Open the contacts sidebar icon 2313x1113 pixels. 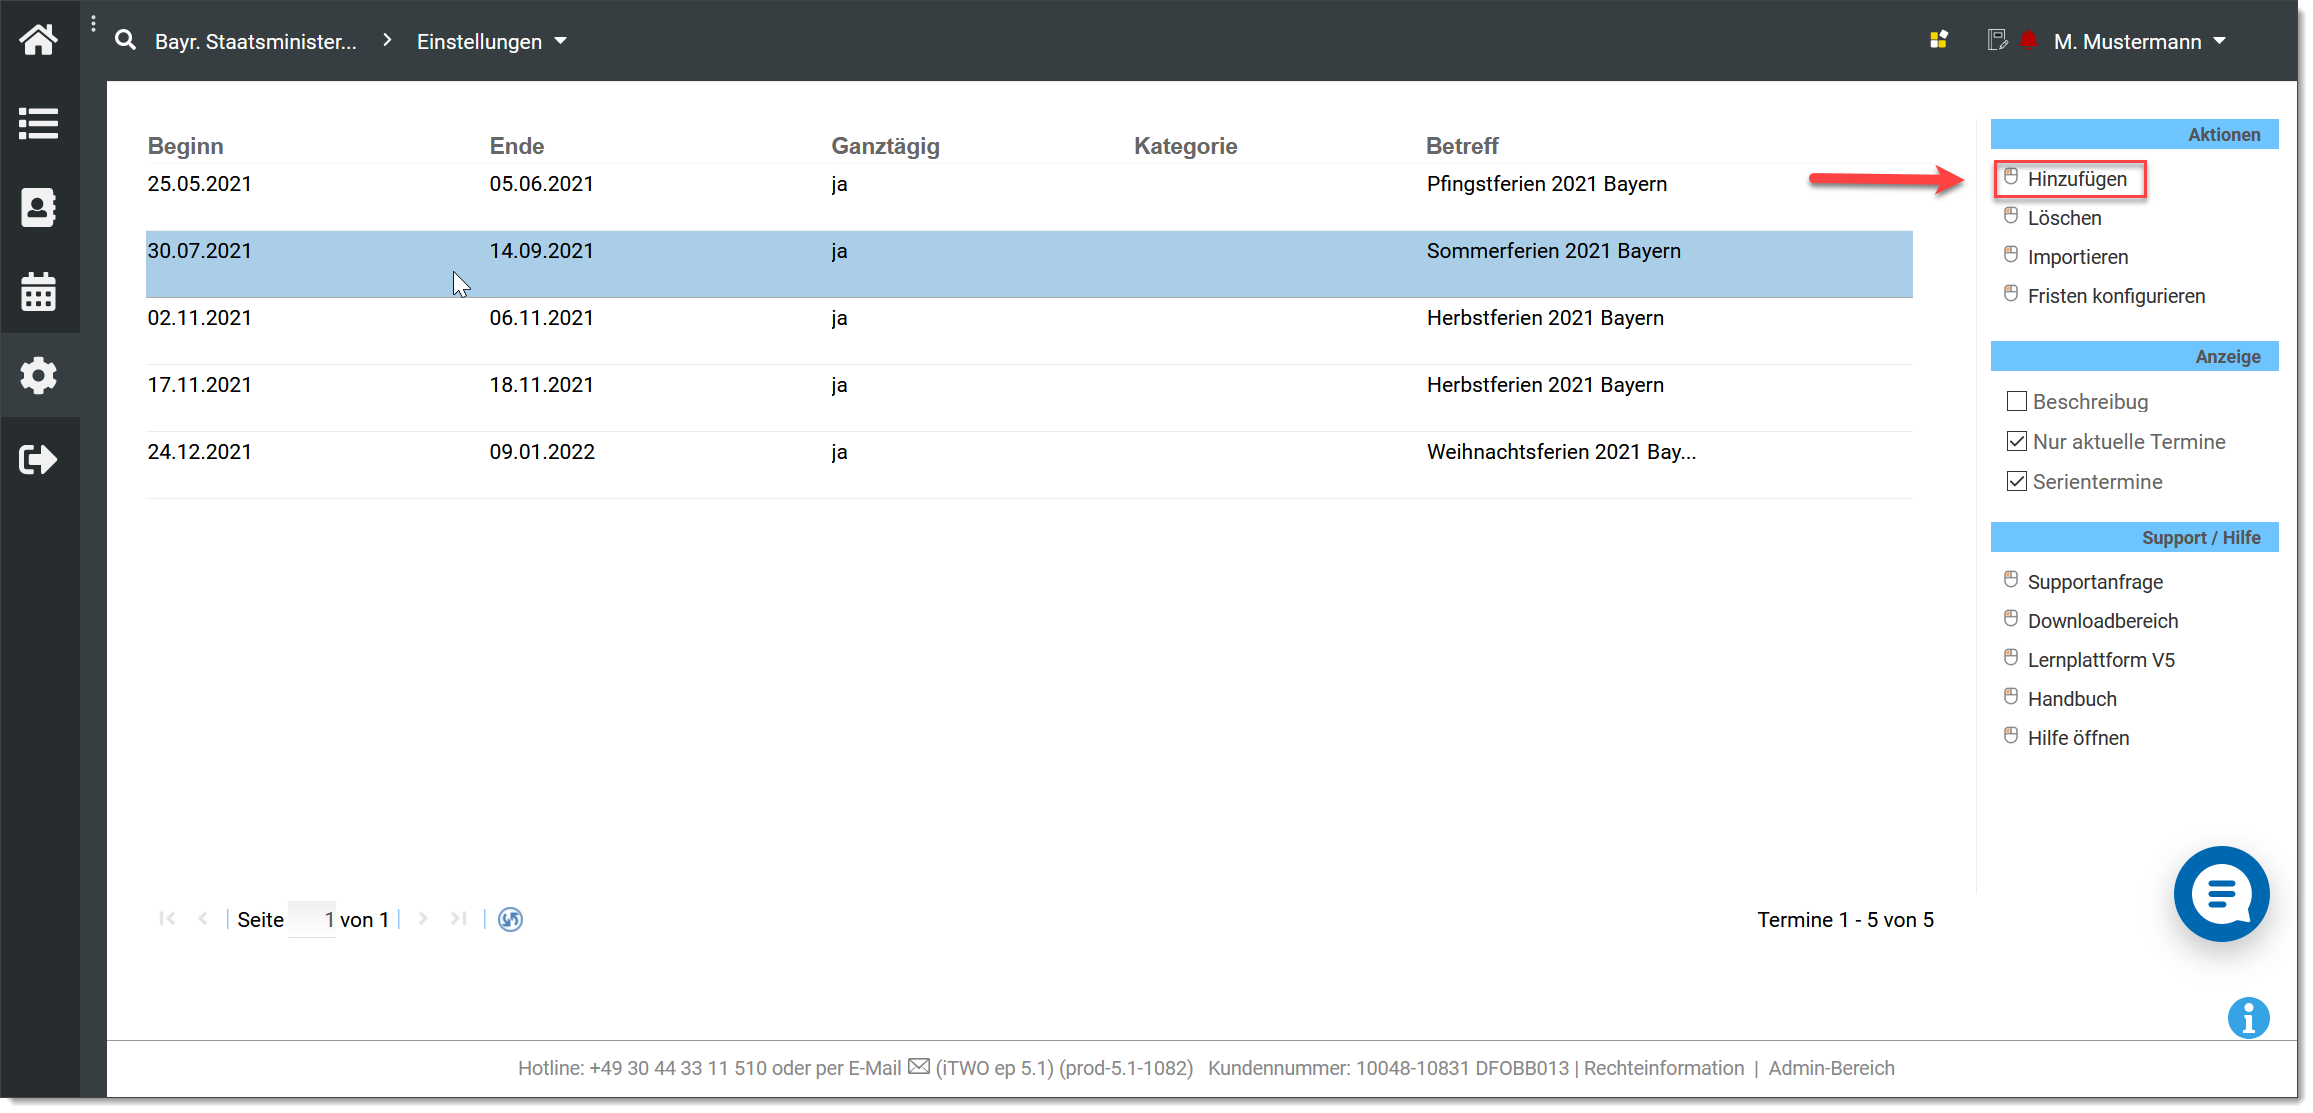38,208
